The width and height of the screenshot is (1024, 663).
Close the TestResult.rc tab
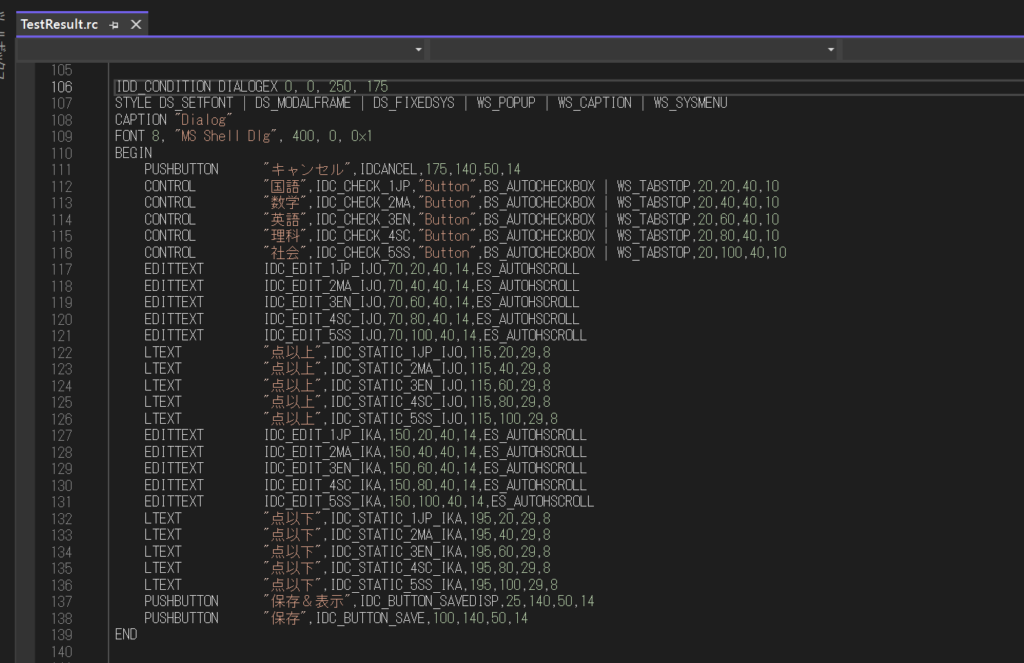pyautogui.click(x=136, y=24)
